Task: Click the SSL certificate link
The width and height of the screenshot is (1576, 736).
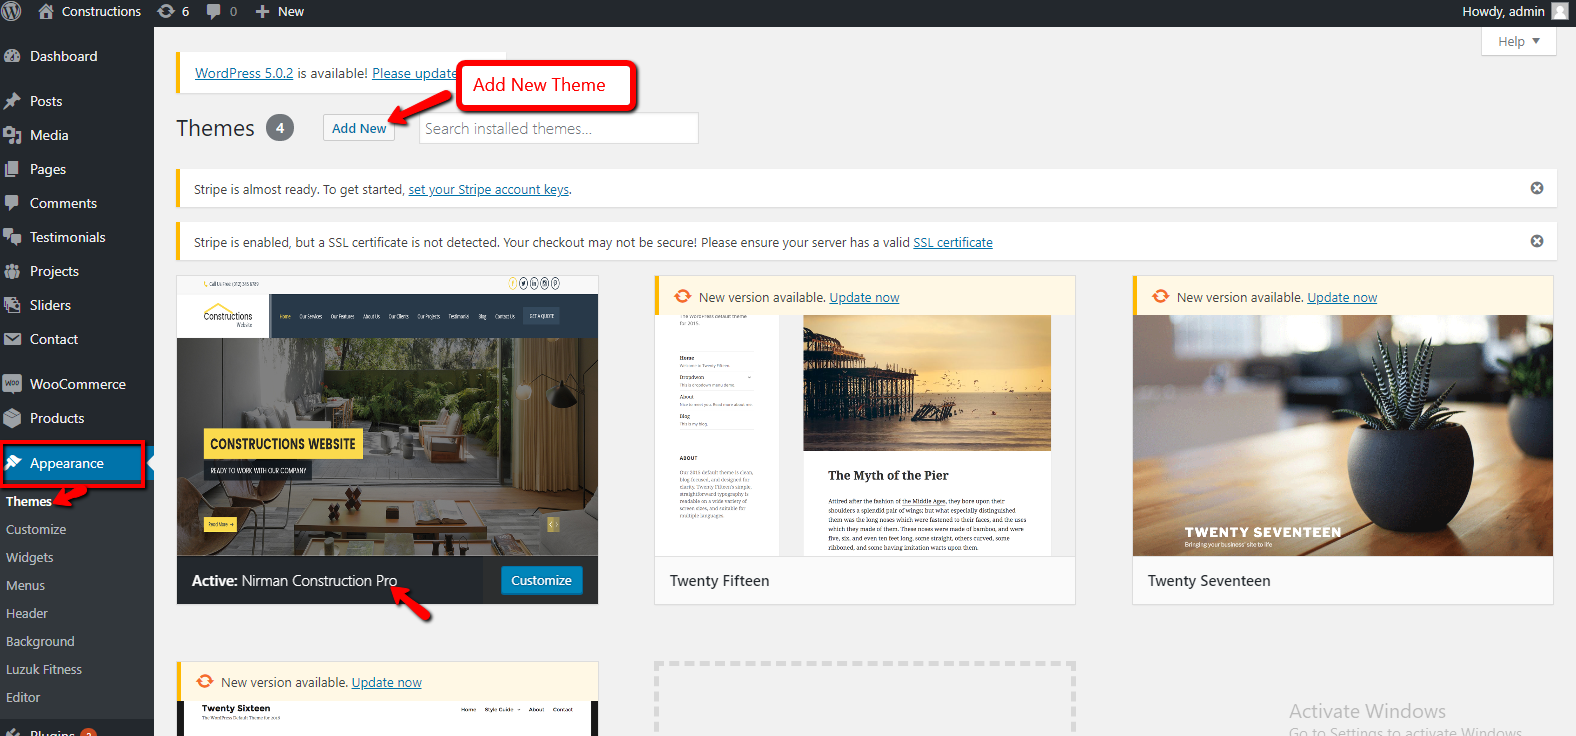Action: [953, 242]
